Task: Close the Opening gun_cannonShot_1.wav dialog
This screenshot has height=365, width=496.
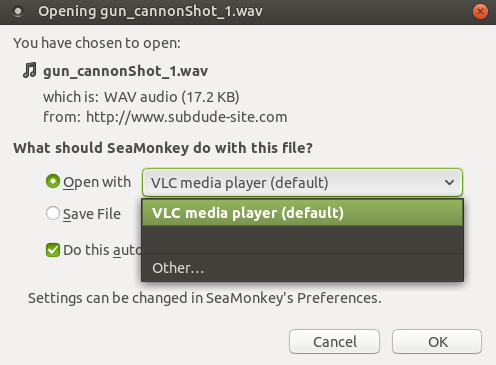Action: (480, 12)
